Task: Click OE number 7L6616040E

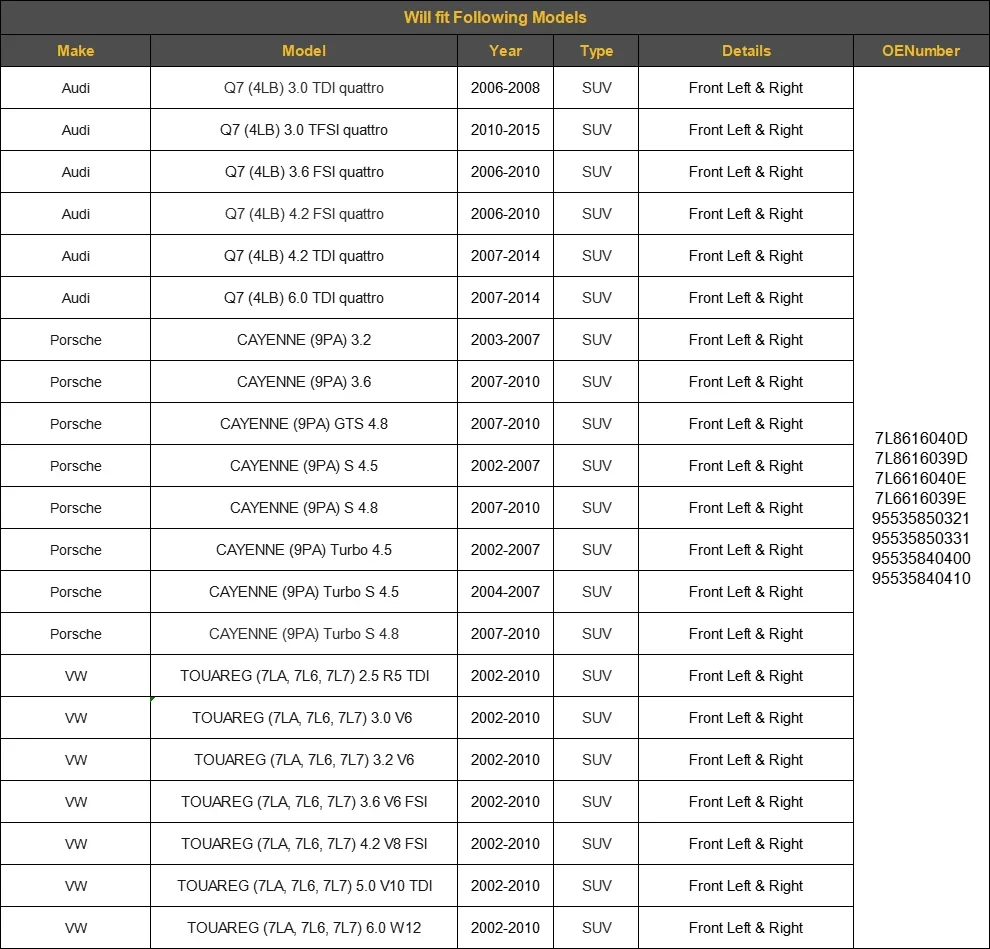Action: click(921, 478)
